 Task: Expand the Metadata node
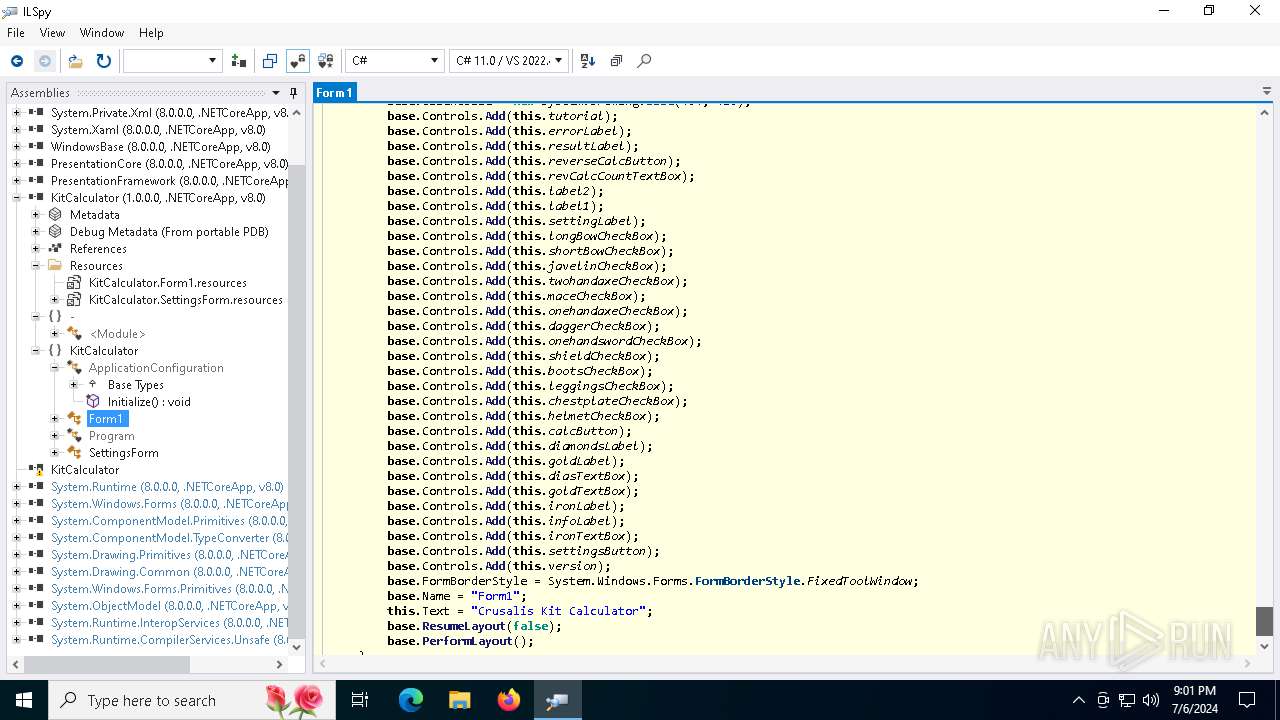point(35,215)
